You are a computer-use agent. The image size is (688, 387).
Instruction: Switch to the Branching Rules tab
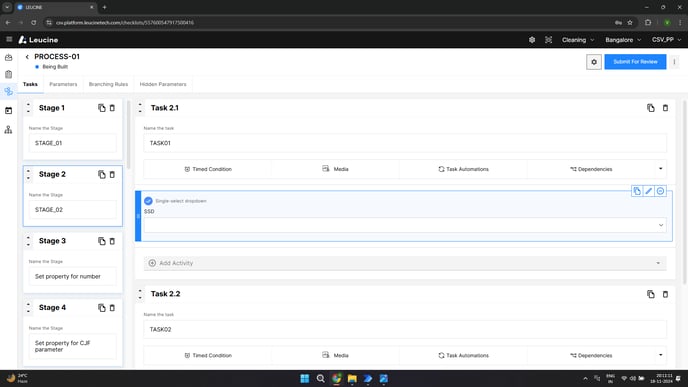(108, 84)
